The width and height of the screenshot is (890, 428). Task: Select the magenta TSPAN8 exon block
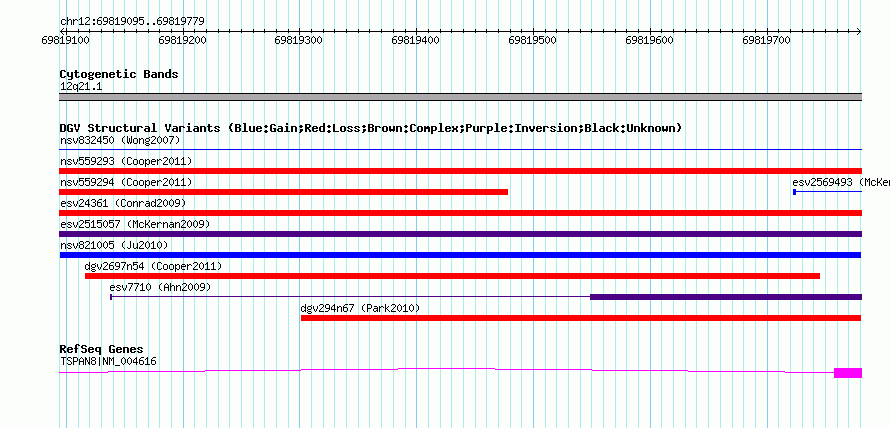coord(848,373)
